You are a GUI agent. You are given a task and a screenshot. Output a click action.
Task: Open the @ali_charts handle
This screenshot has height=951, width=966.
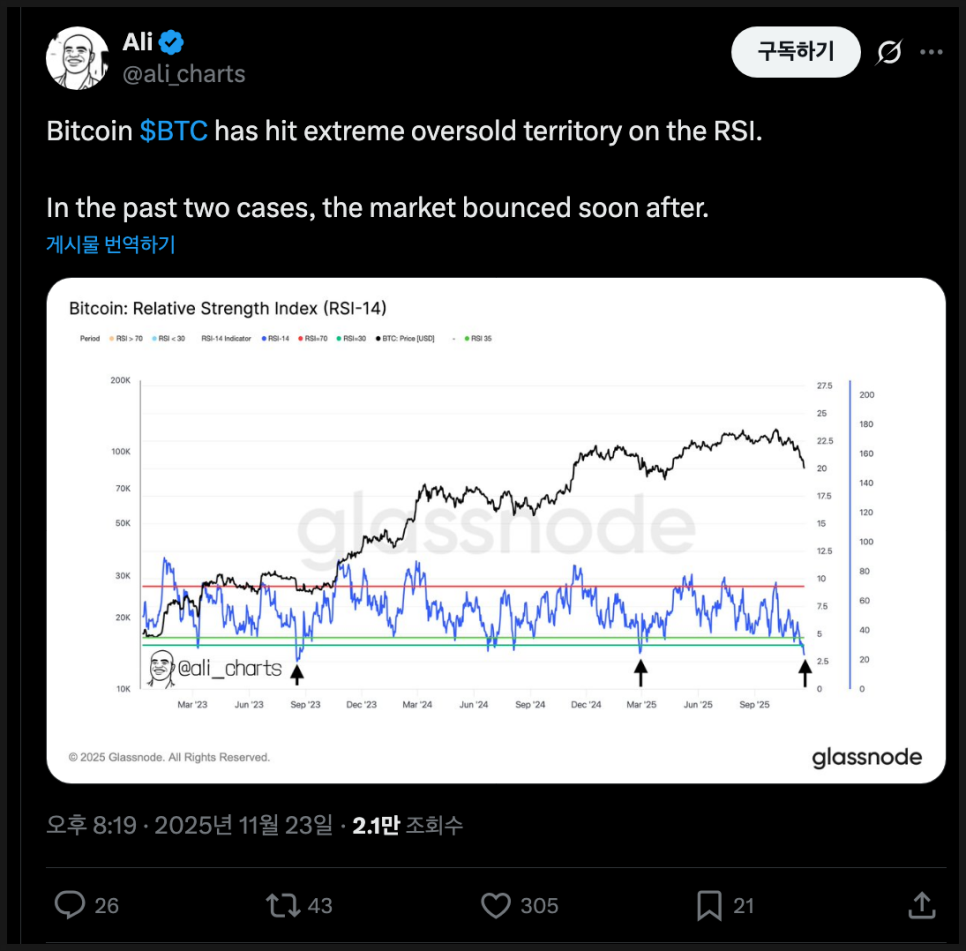[183, 74]
